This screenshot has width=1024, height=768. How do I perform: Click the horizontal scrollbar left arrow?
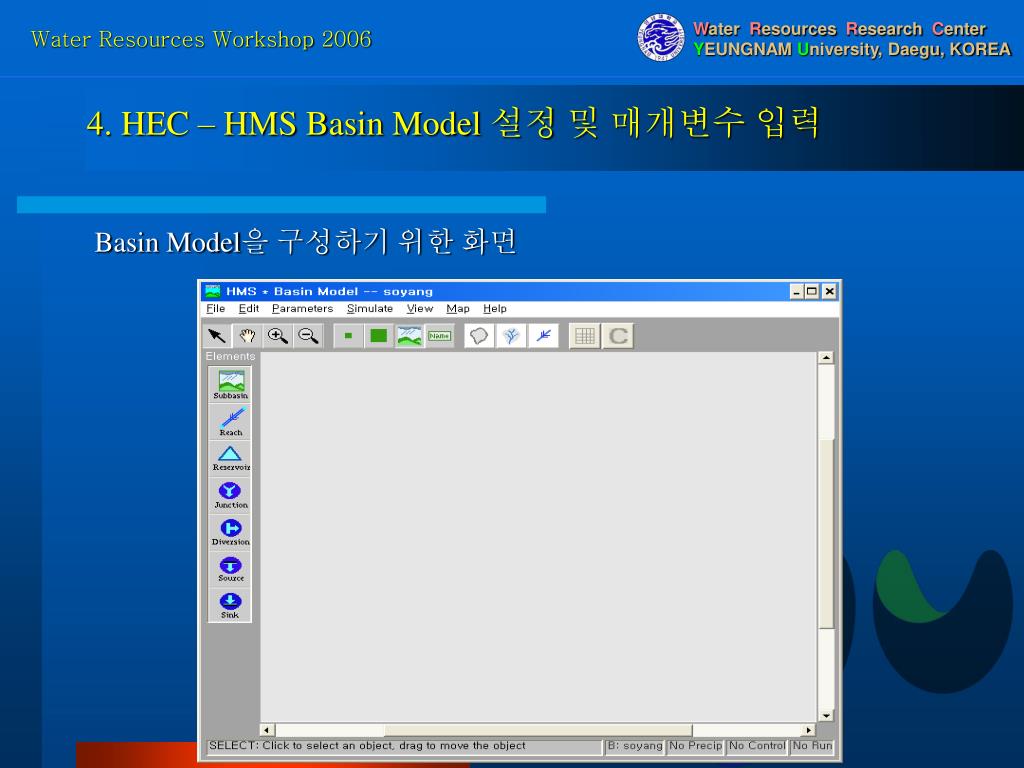coord(267,730)
